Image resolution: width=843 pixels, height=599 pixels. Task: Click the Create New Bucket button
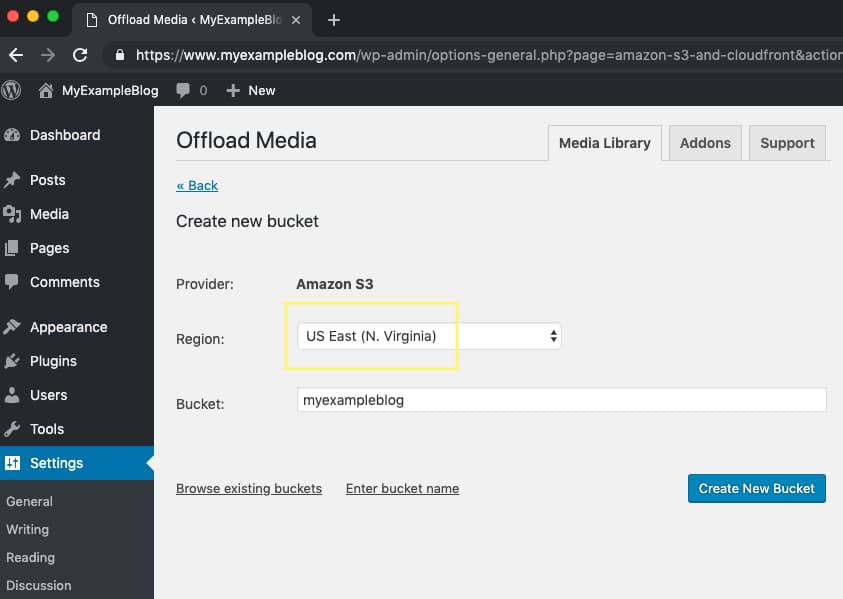(756, 488)
